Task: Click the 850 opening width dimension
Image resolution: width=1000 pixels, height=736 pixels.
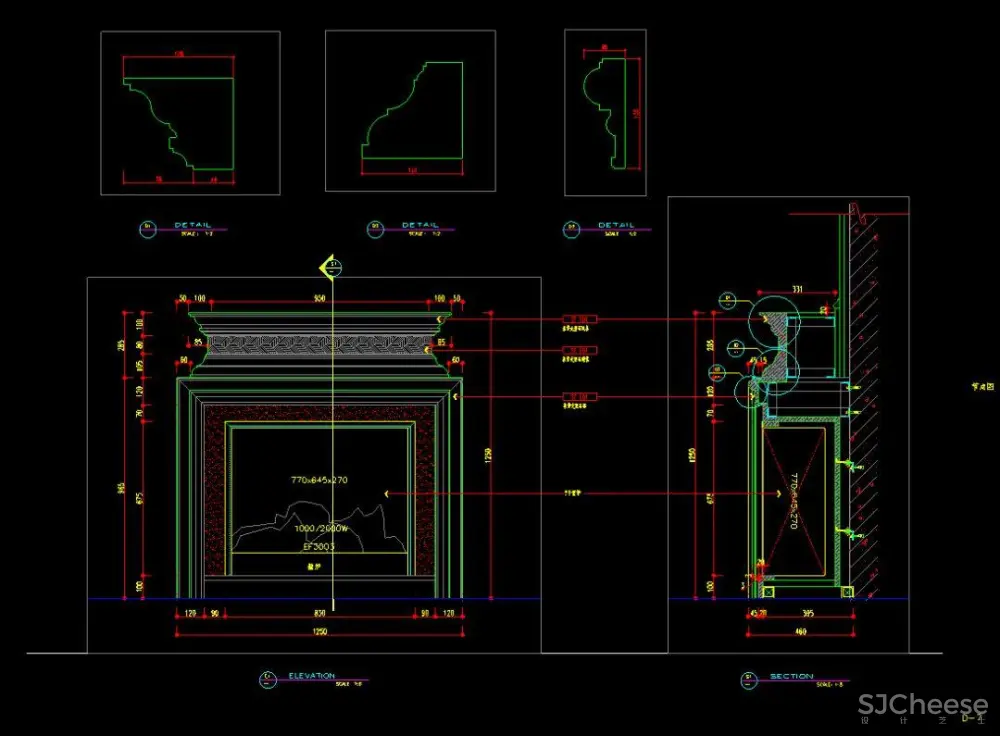Action: point(319,613)
